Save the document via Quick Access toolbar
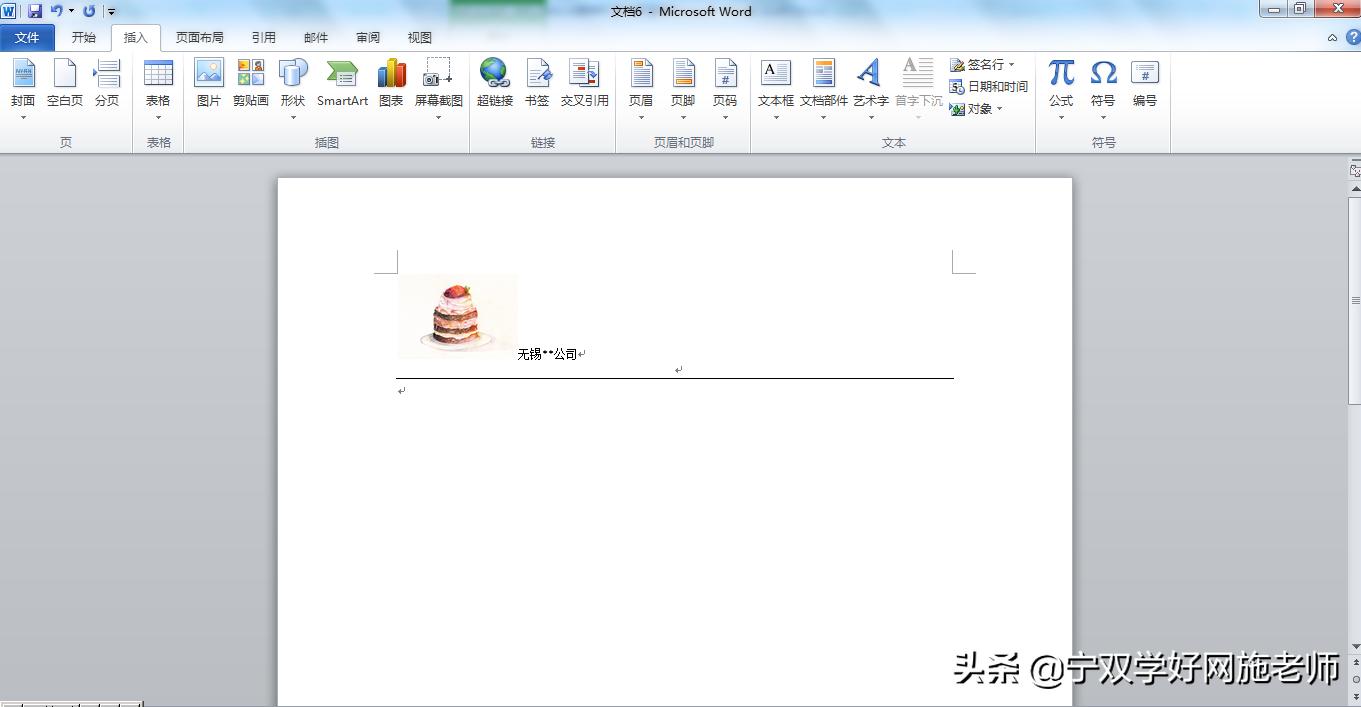Screen dimensions: 1361x707 tap(37, 11)
